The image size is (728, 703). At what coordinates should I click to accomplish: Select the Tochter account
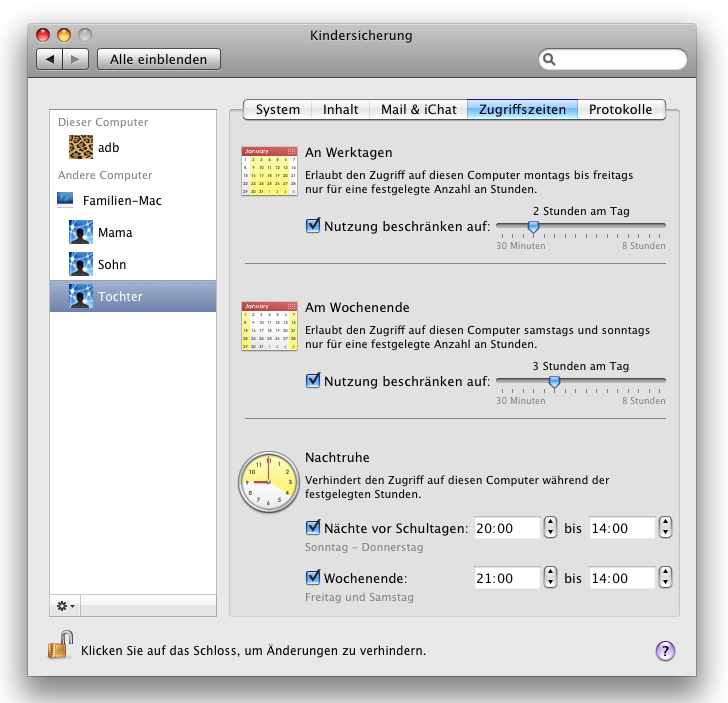(133, 296)
